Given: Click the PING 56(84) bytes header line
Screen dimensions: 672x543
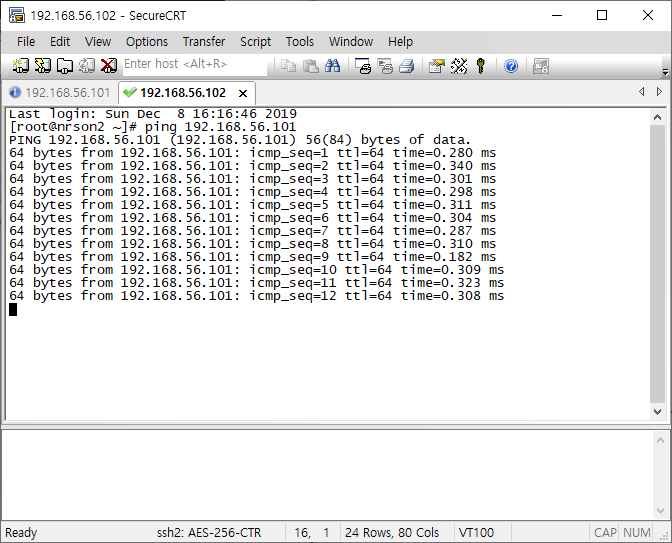Looking at the screenshot, I should (x=240, y=140).
